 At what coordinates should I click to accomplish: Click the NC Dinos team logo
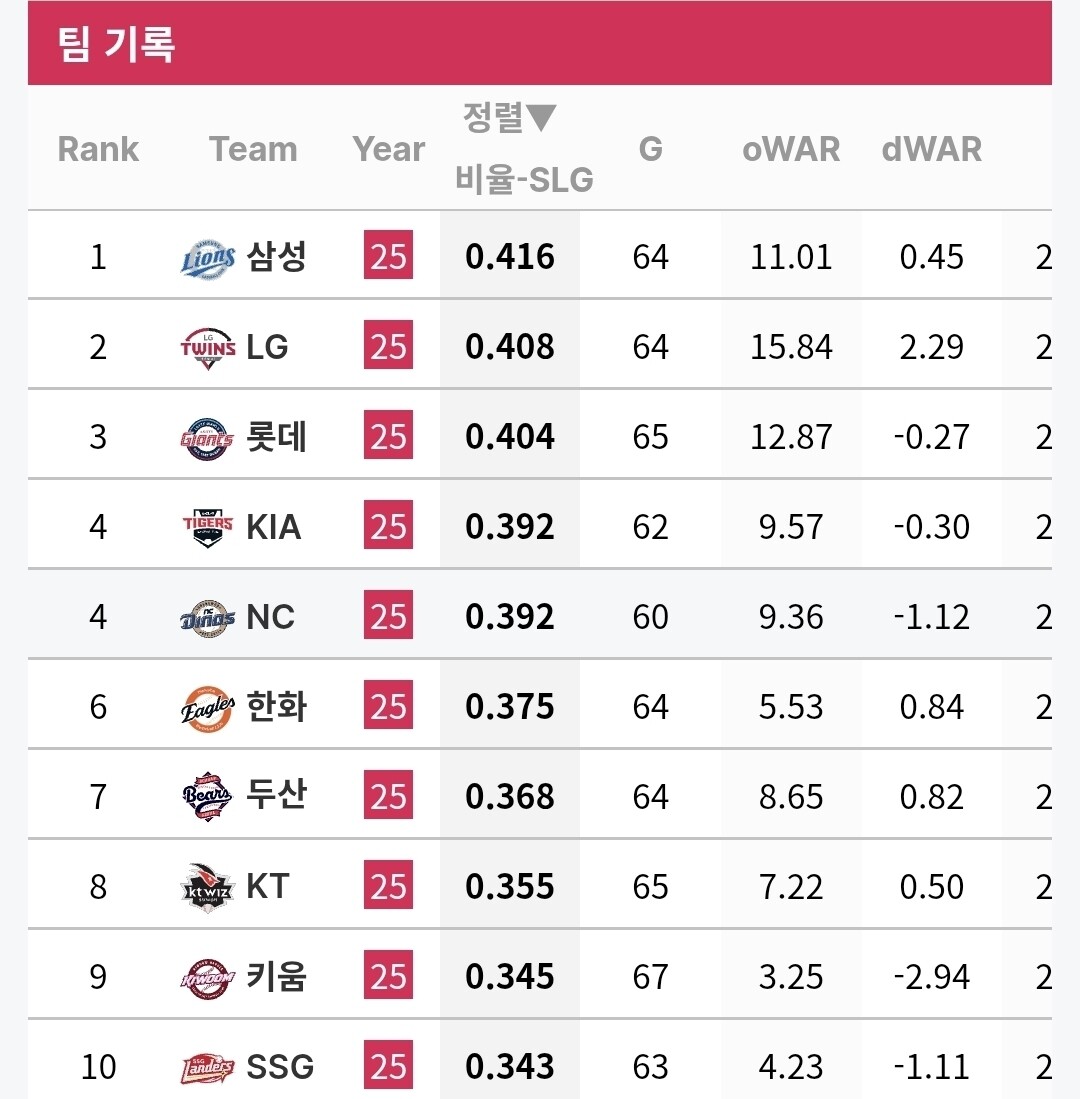click(208, 618)
